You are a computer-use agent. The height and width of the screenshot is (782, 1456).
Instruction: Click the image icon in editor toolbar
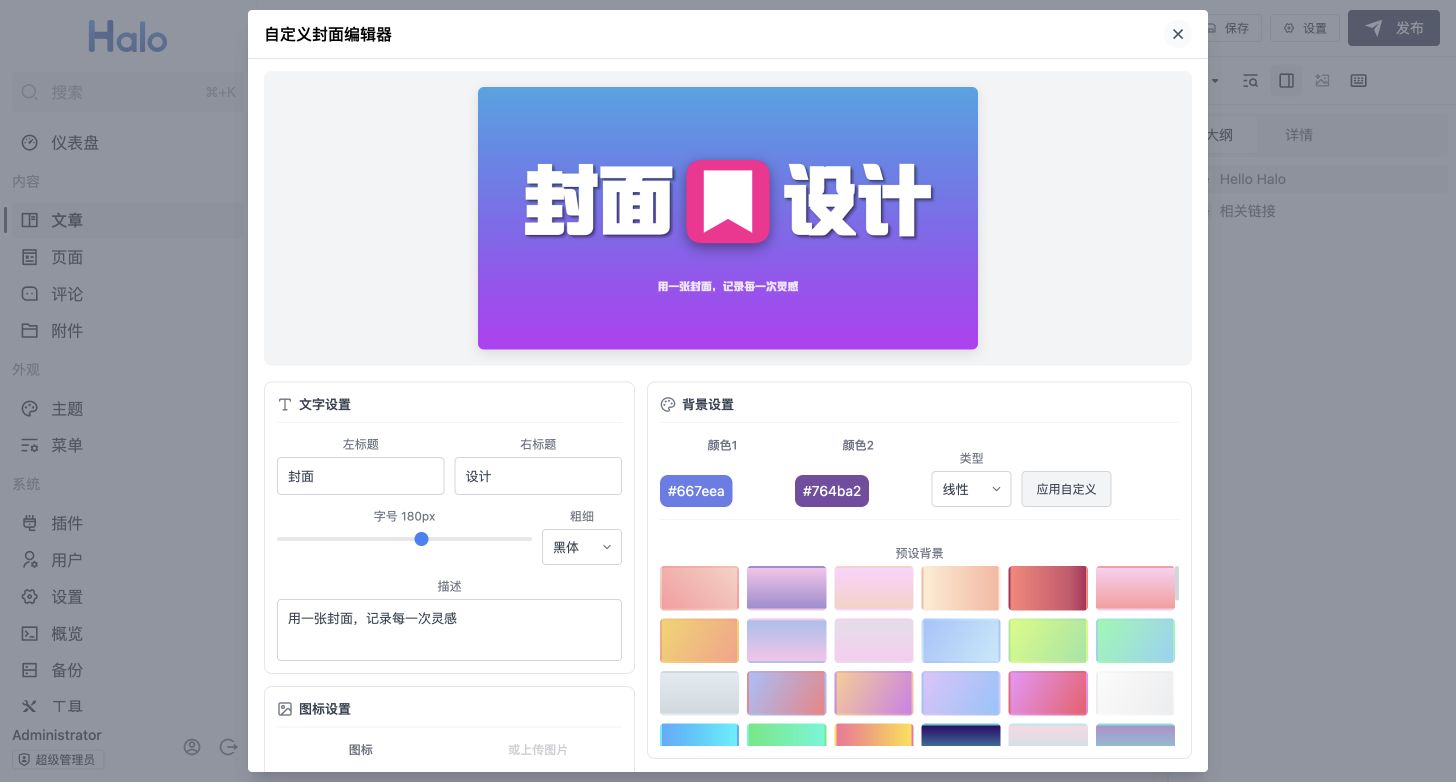tap(1322, 81)
